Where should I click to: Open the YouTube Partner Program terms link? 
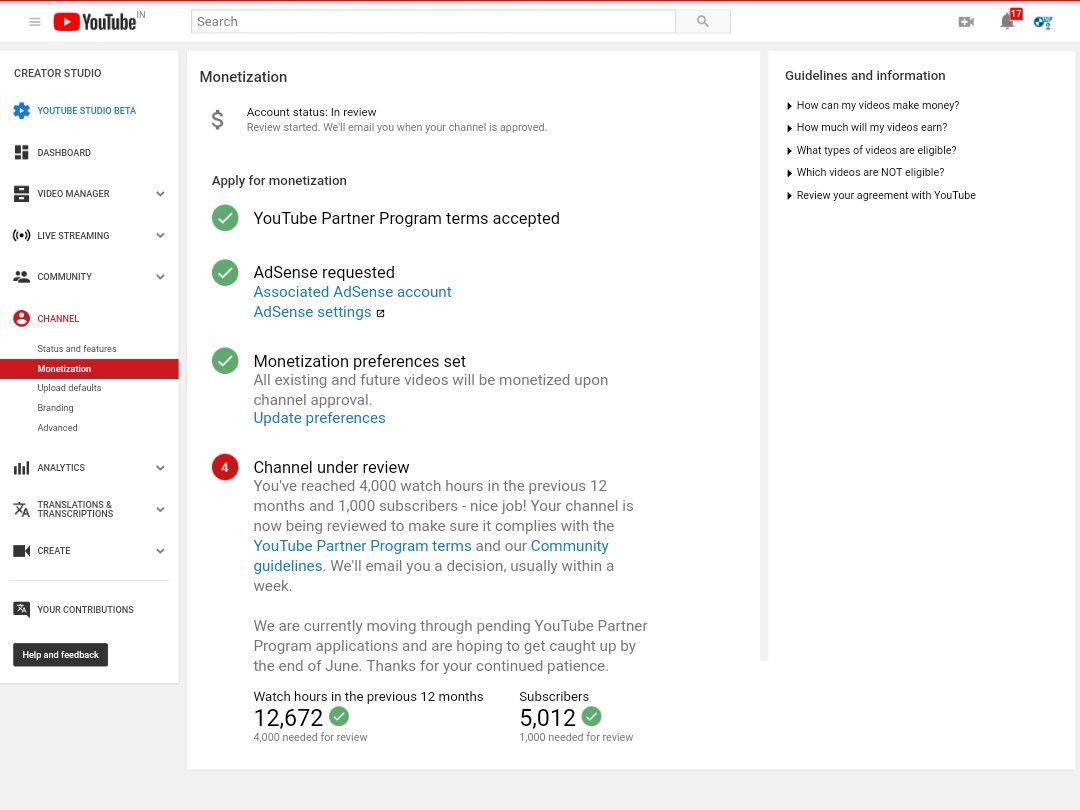tap(362, 546)
